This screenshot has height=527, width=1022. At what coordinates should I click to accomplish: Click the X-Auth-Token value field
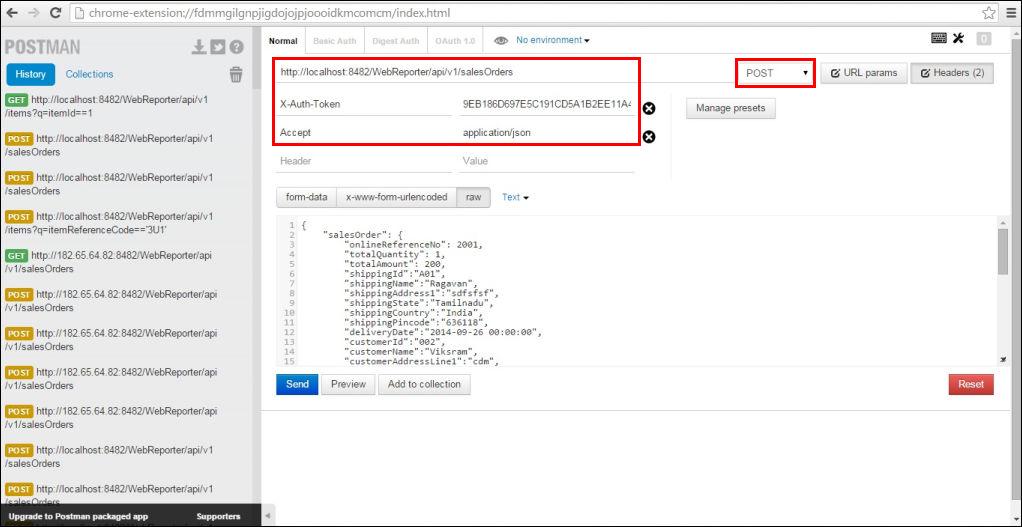pos(547,104)
